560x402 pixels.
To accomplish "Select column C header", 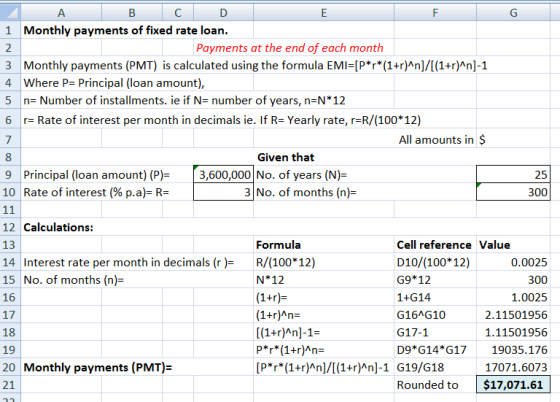I will tap(178, 13).
